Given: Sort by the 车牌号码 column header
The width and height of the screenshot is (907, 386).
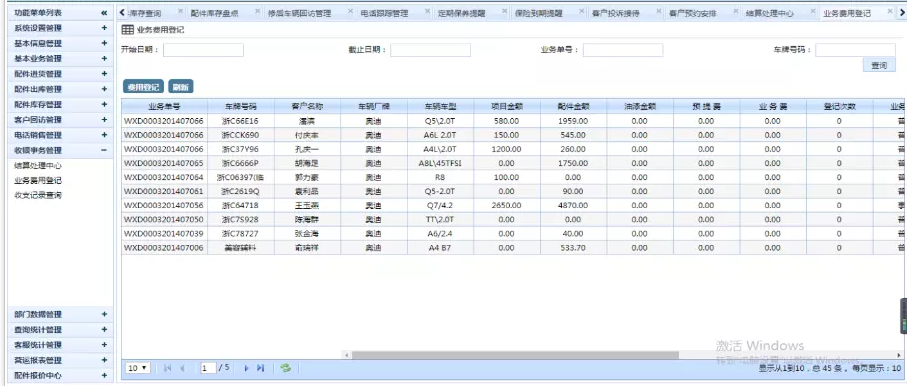Looking at the screenshot, I should (x=241, y=106).
